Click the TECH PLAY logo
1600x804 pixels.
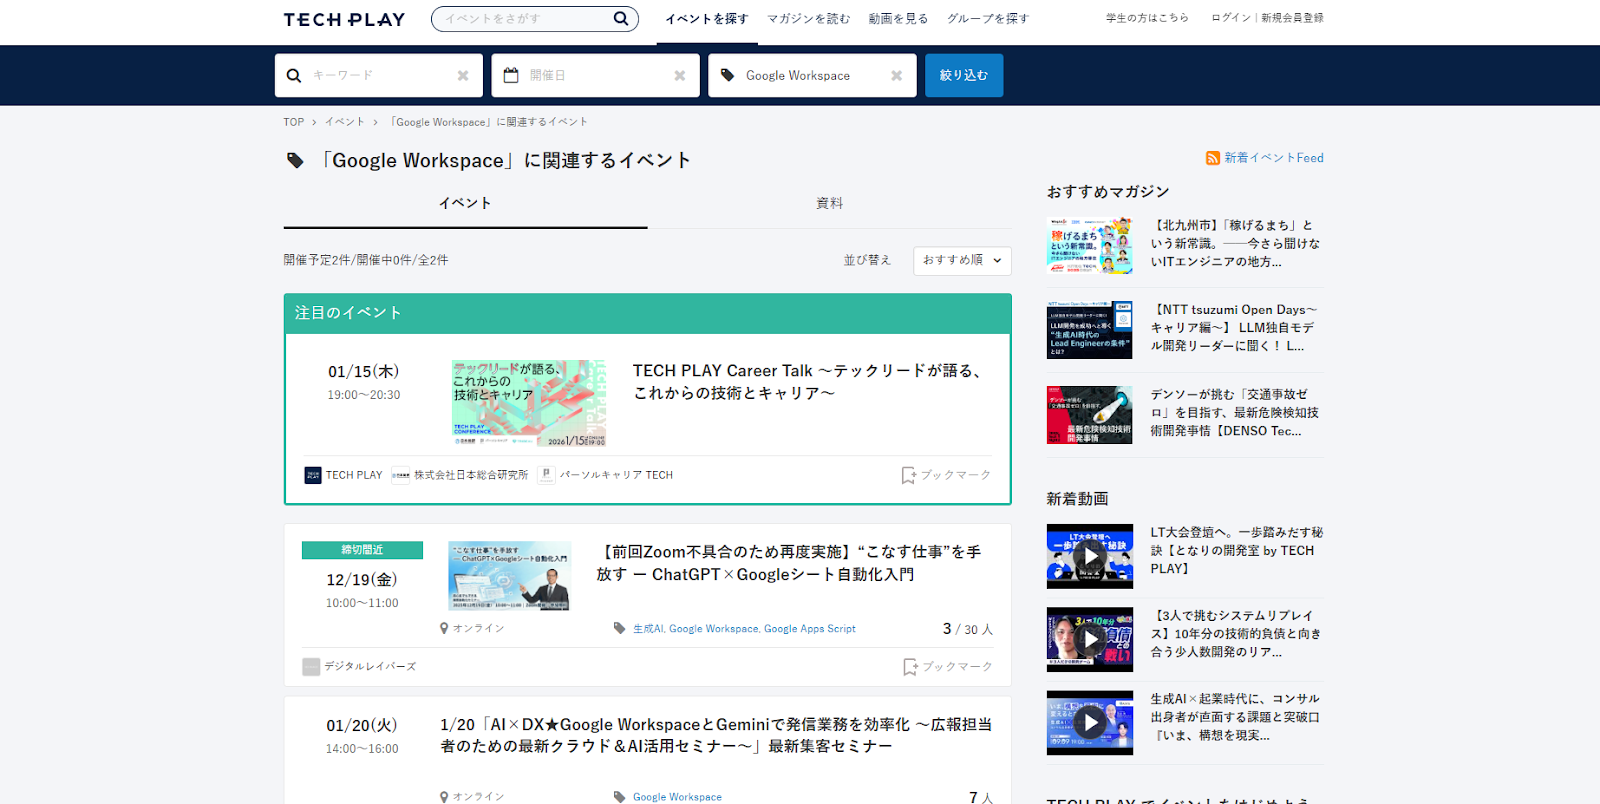[x=344, y=19]
